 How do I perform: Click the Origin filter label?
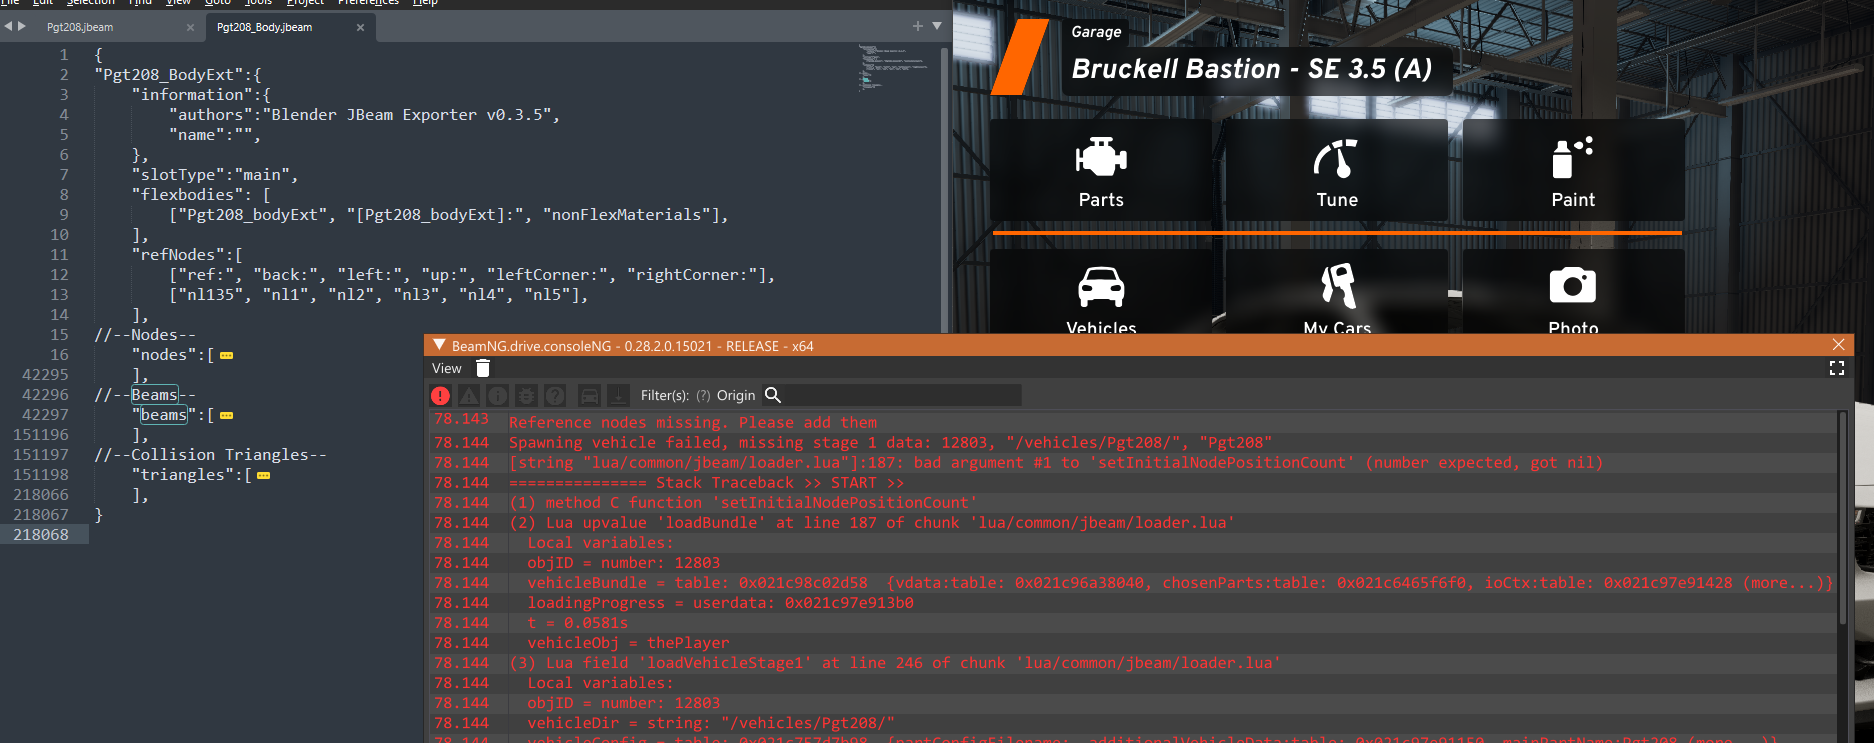point(736,396)
